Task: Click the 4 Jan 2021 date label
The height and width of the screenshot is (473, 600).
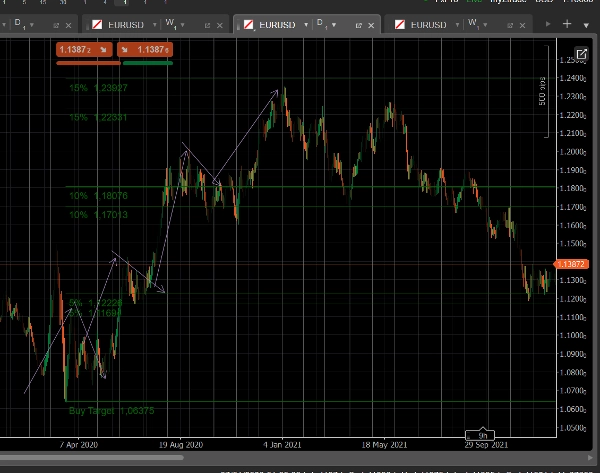Action: click(x=282, y=445)
